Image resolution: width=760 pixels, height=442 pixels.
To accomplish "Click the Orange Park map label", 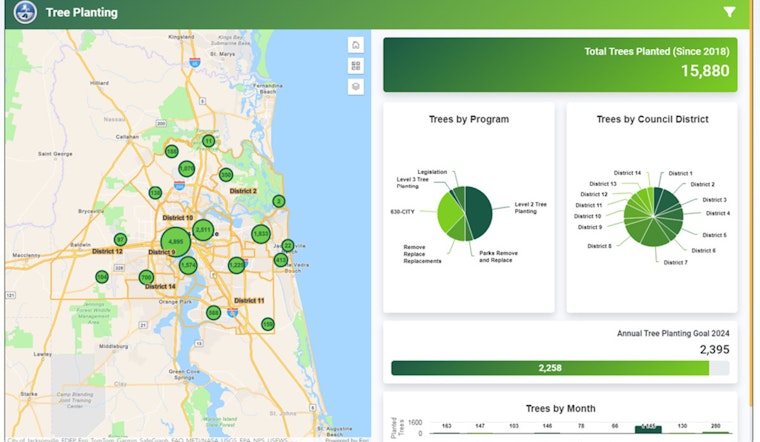I will coord(175,302).
